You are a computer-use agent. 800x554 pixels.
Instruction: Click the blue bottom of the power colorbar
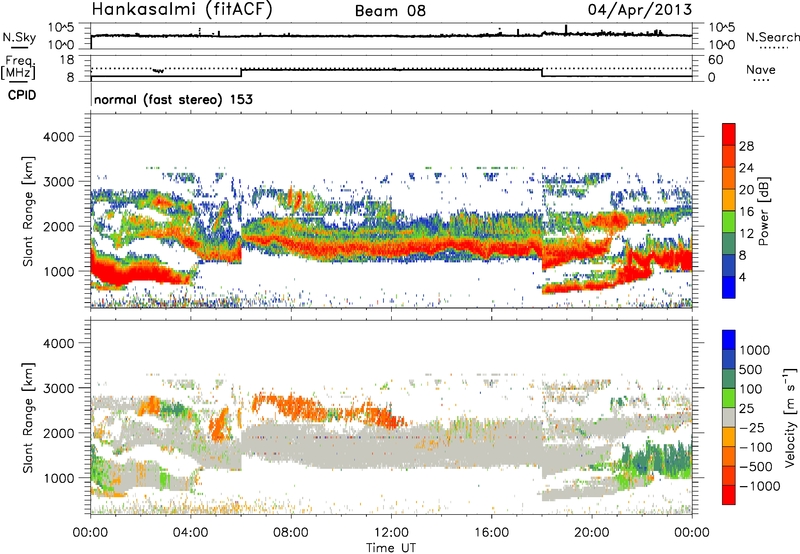click(729, 287)
